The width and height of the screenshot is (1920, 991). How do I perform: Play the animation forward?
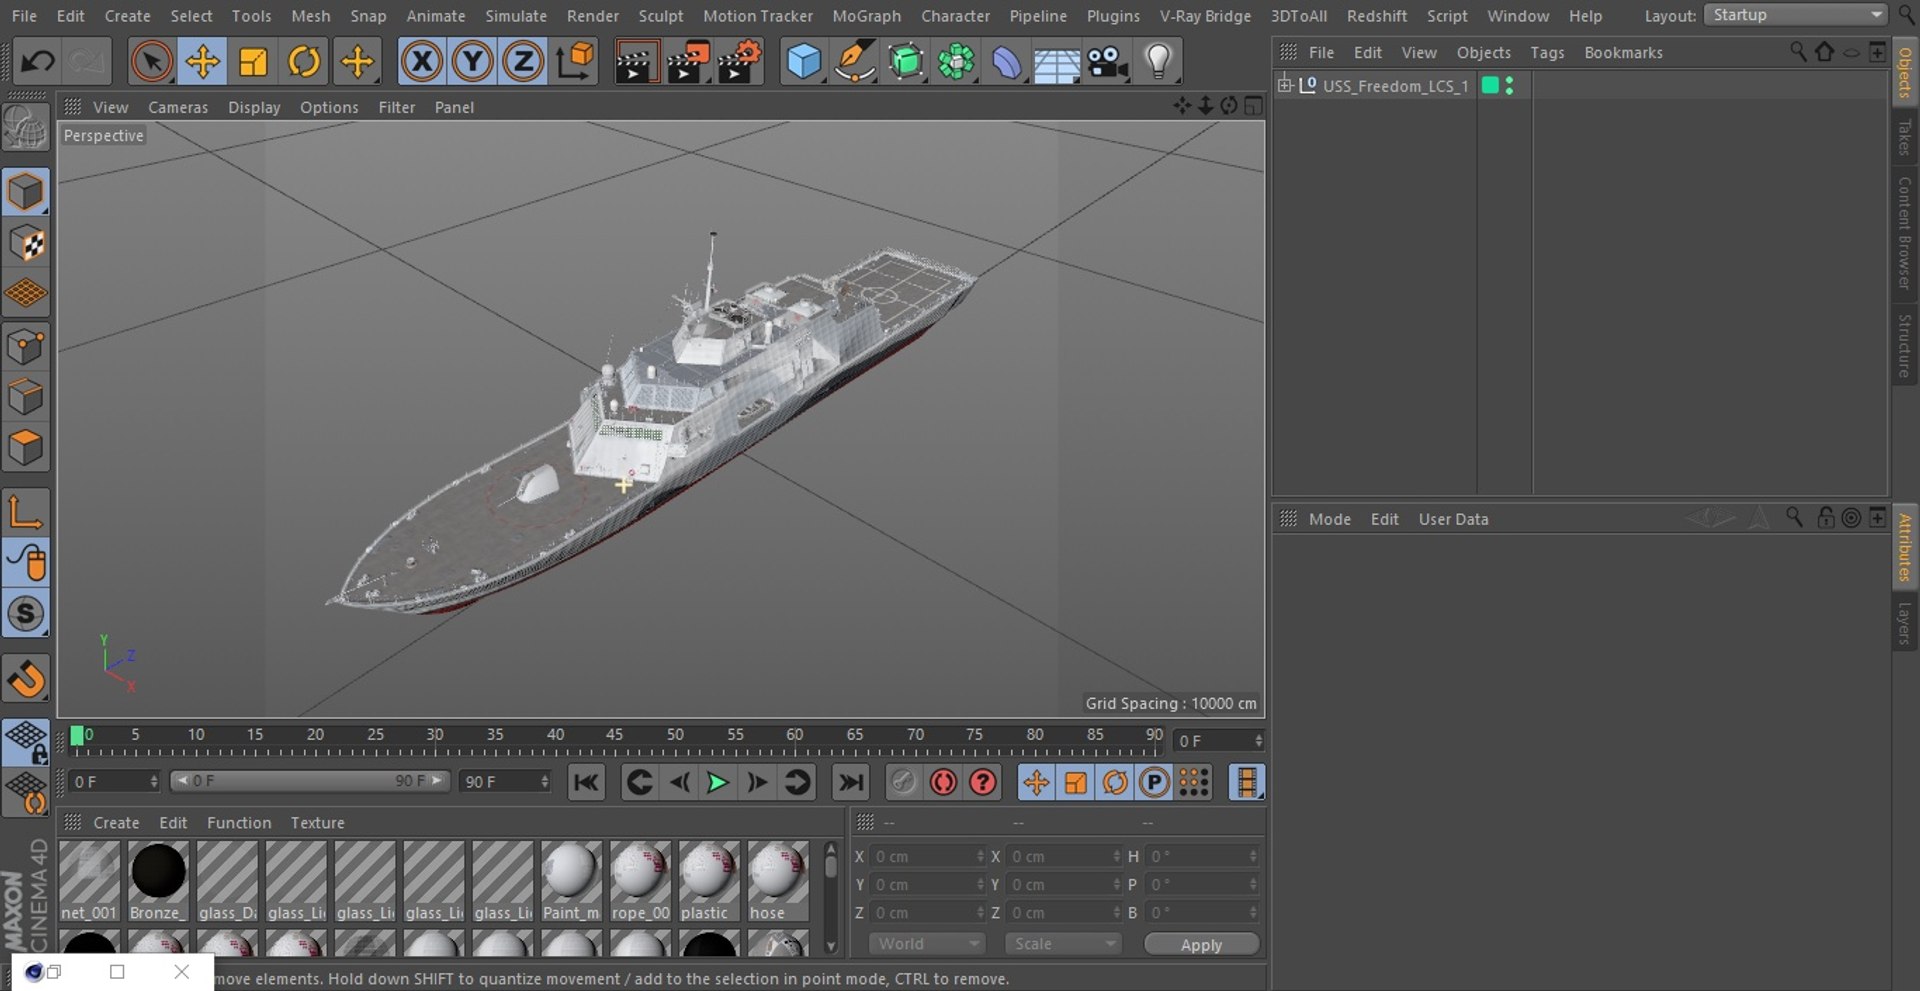[717, 782]
